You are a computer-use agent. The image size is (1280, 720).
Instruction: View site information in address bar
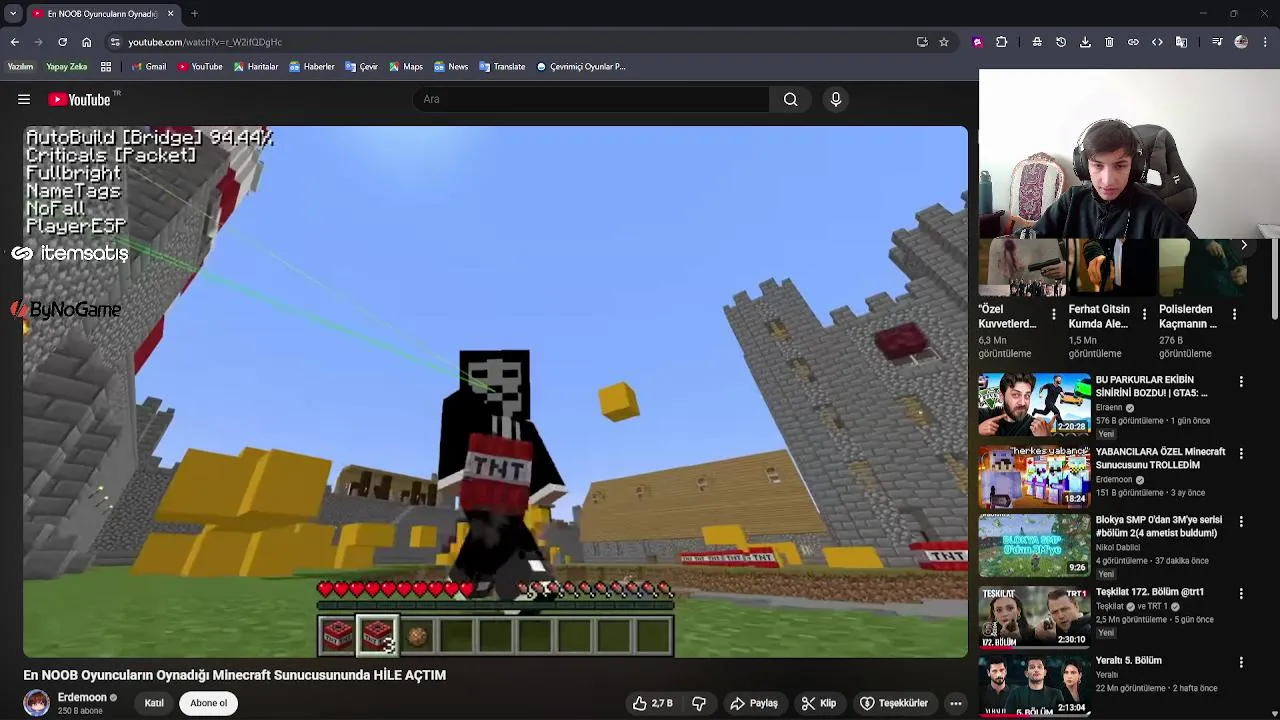click(115, 42)
